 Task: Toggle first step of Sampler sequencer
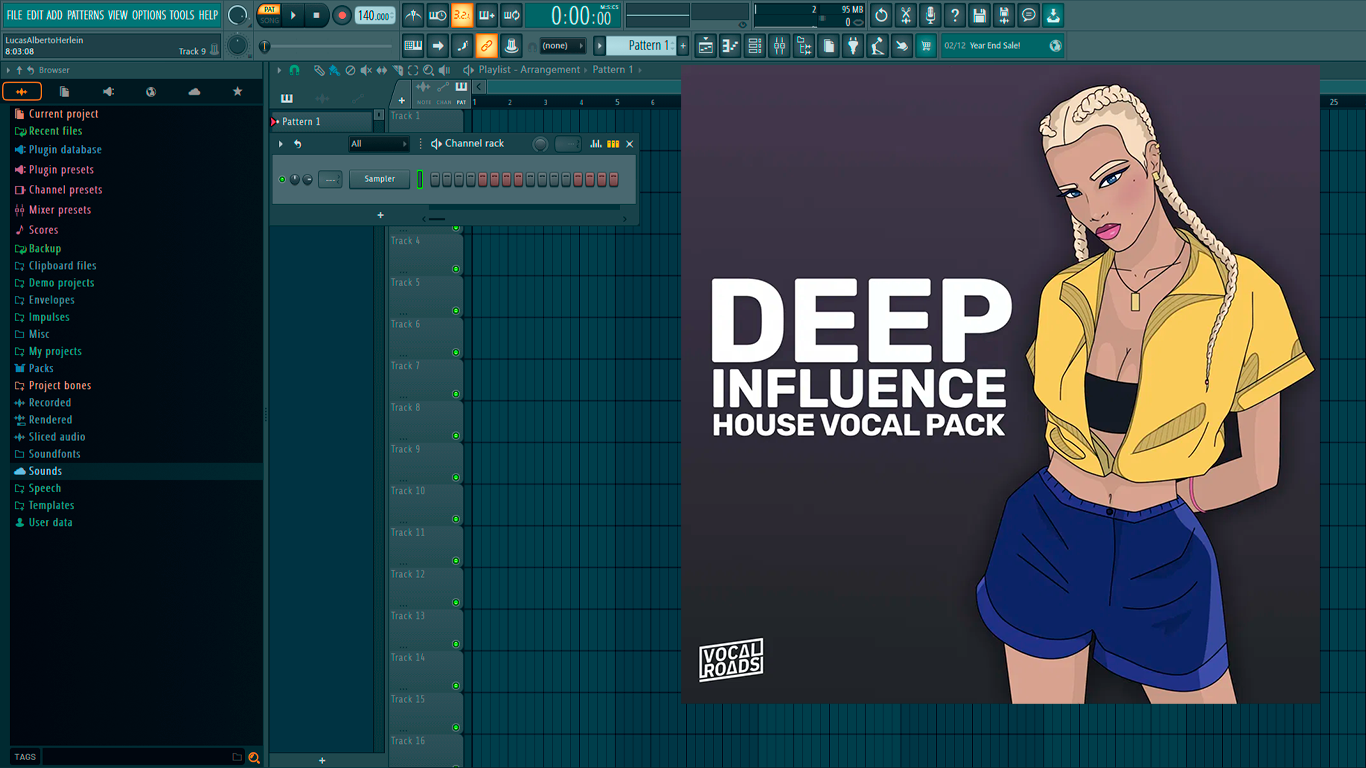pyautogui.click(x=436, y=179)
